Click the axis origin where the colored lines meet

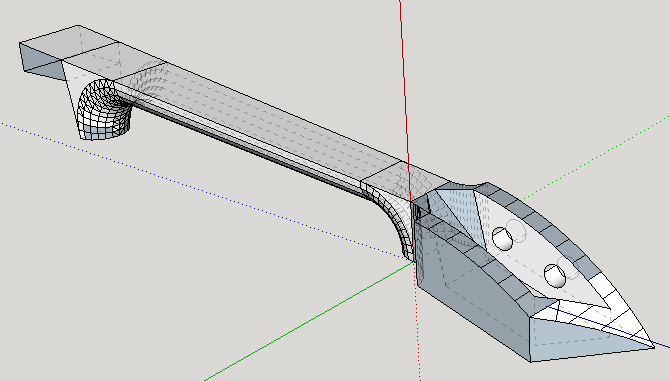point(414,261)
